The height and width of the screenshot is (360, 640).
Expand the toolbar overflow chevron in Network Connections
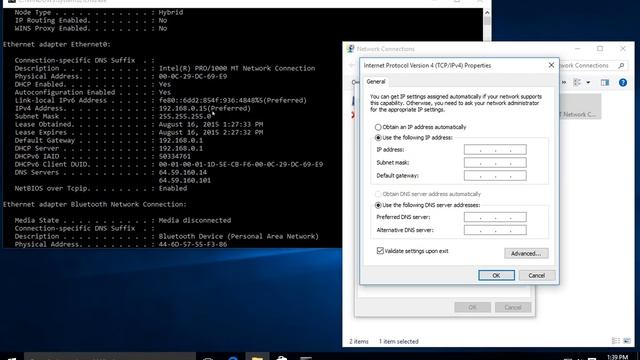coord(564,82)
